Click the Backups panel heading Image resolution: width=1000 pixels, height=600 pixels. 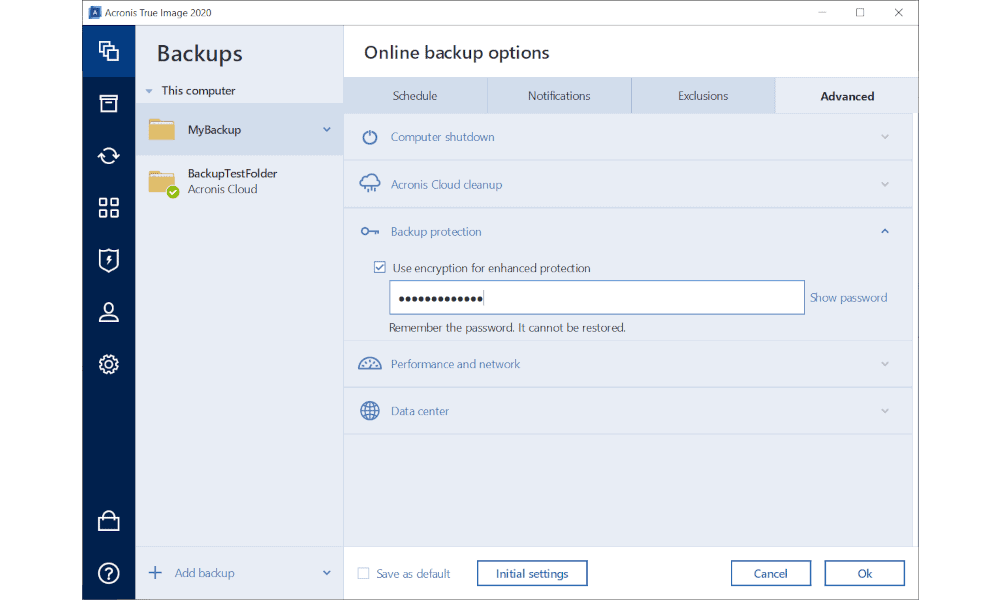coord(200,54)
